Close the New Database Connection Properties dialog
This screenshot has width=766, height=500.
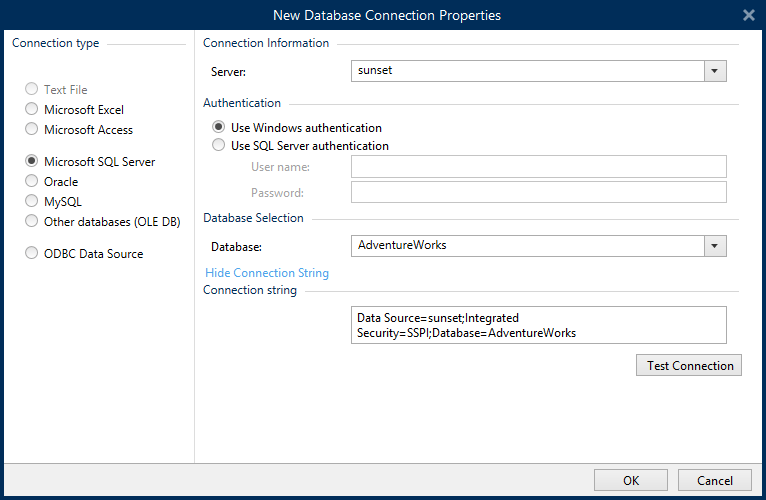pos(748,15)
